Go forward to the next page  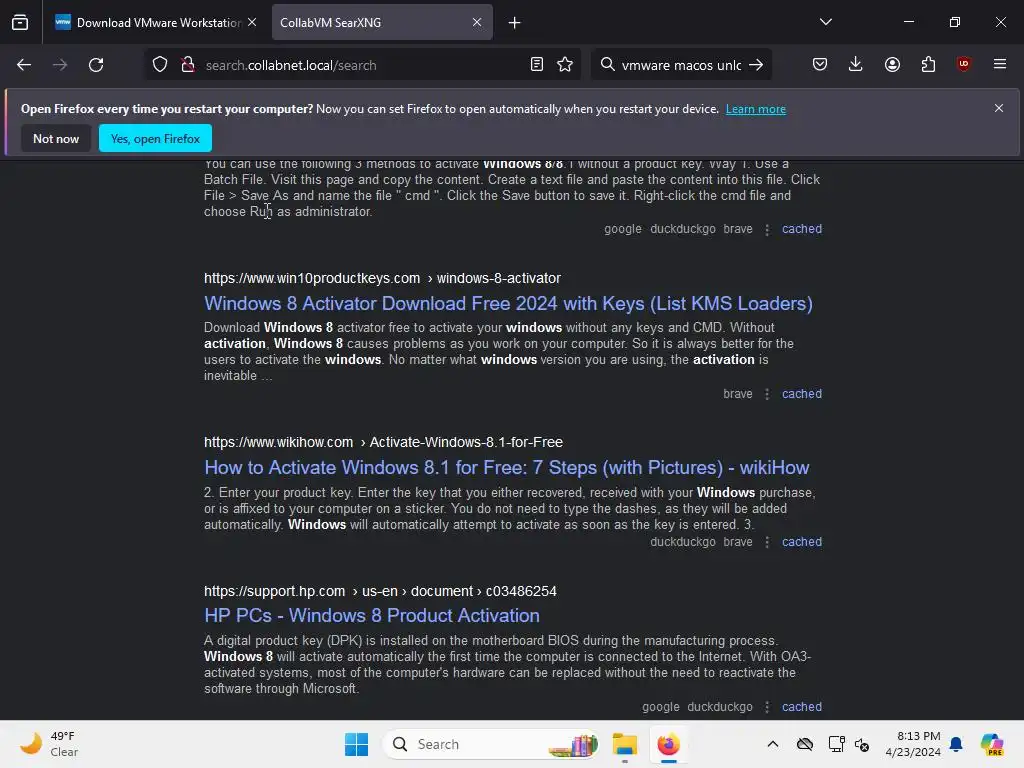60,65
